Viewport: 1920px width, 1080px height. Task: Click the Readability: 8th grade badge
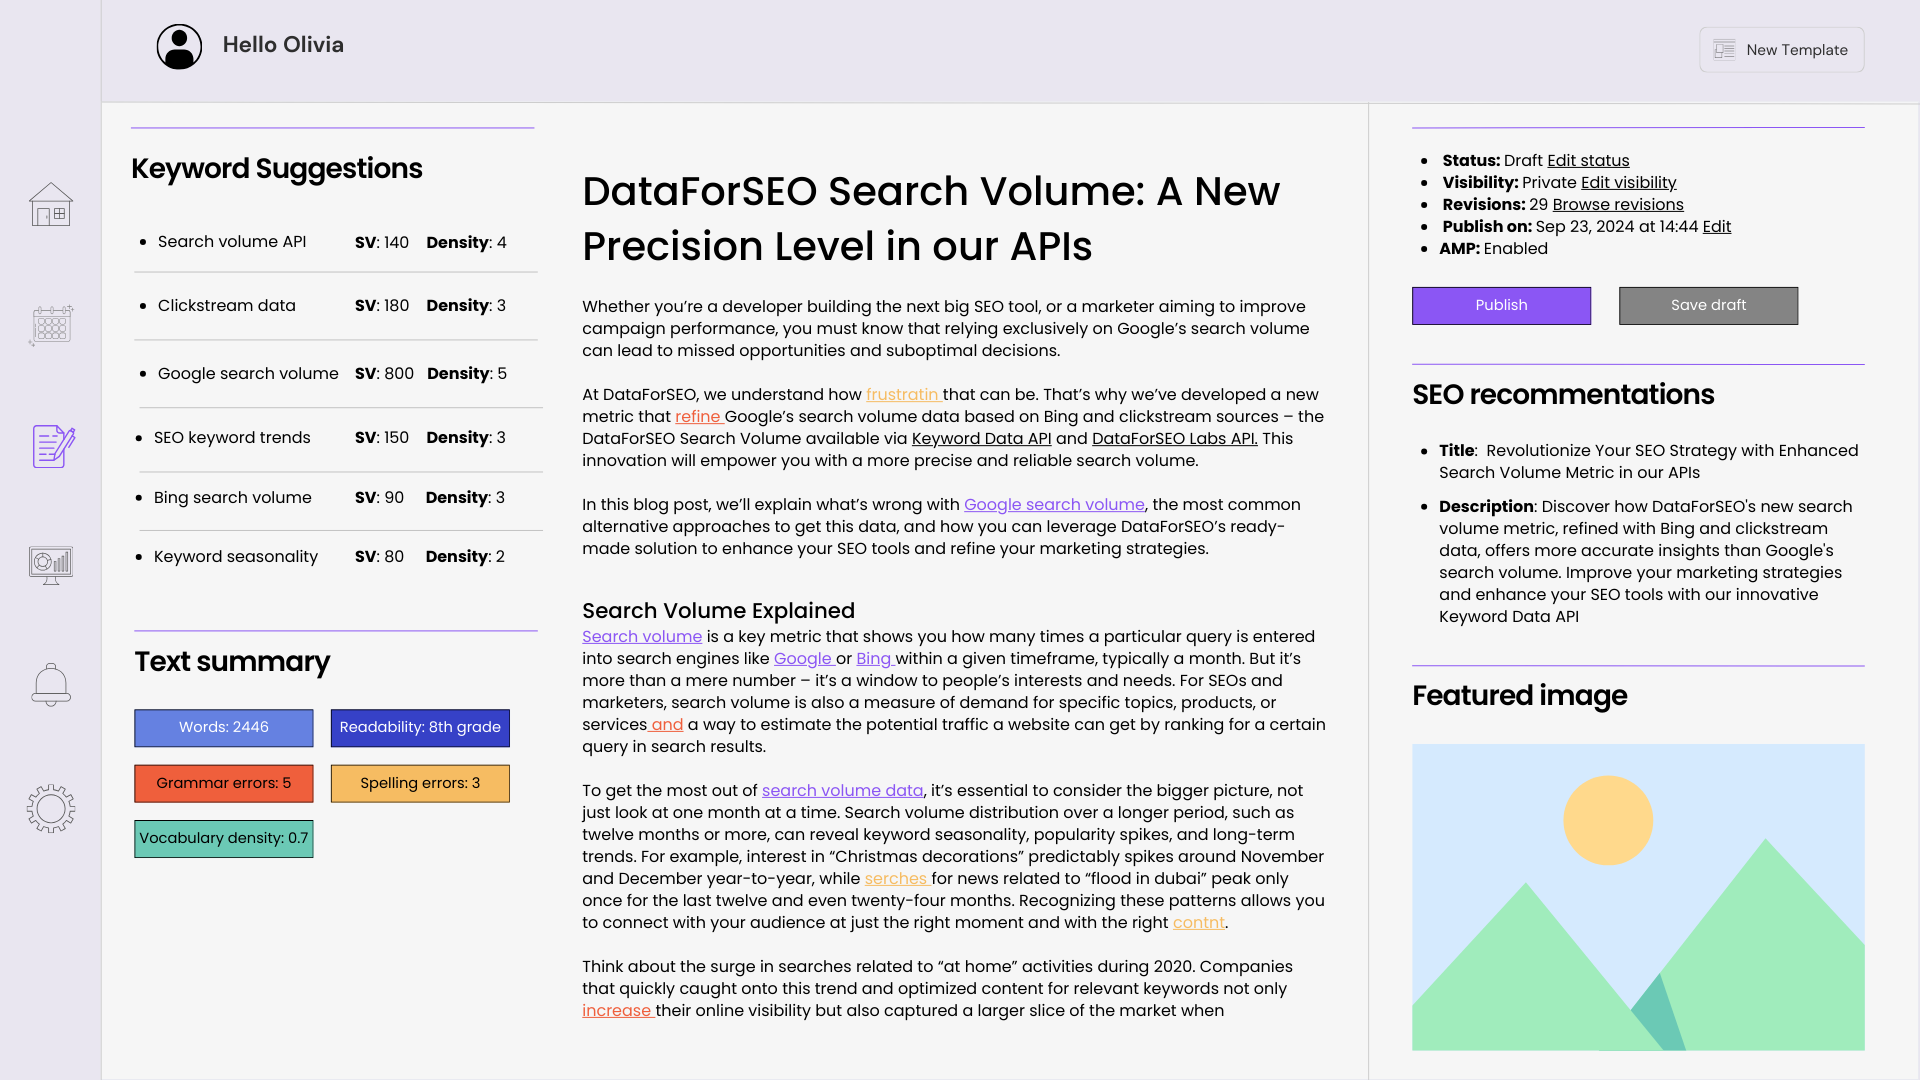click(420, 727)
